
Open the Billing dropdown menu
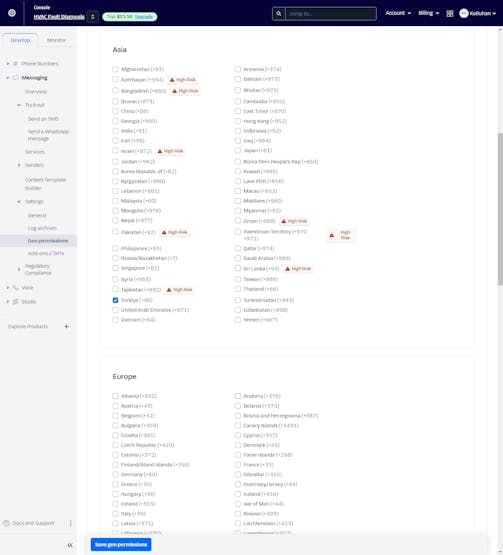pyautogui.click(x=429, y=13)
